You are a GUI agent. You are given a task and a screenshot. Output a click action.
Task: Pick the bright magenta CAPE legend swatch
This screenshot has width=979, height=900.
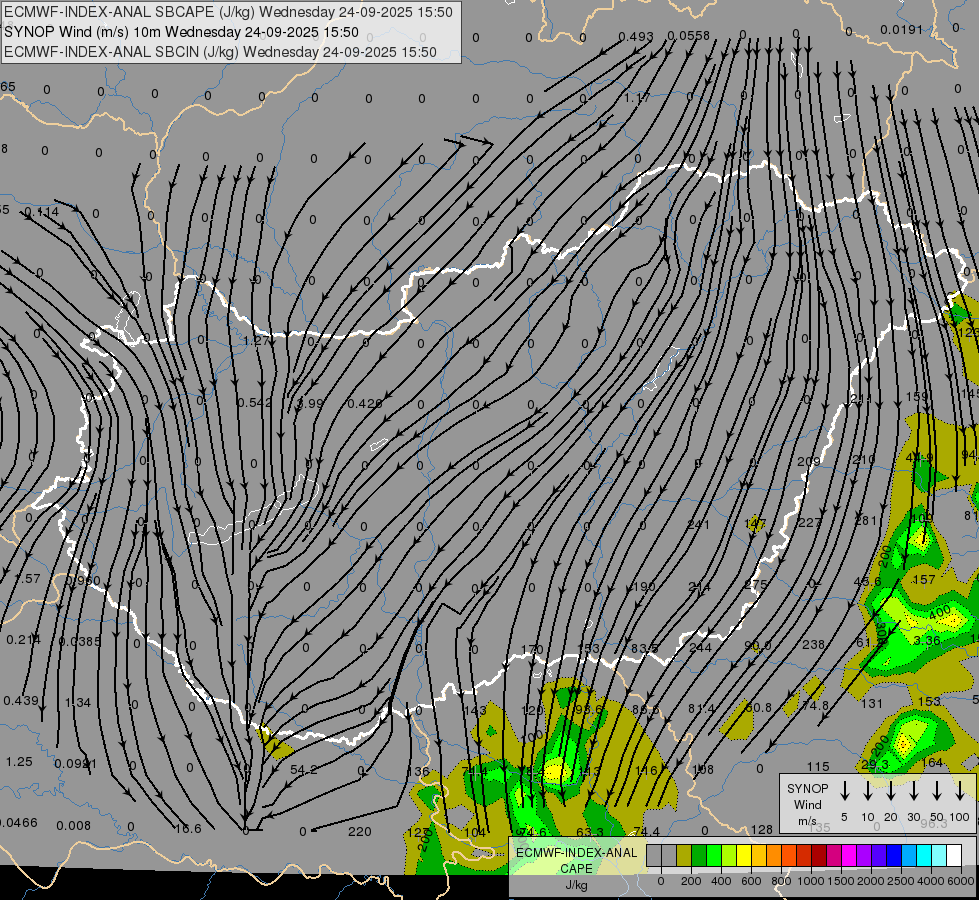(x=849, y=855)
